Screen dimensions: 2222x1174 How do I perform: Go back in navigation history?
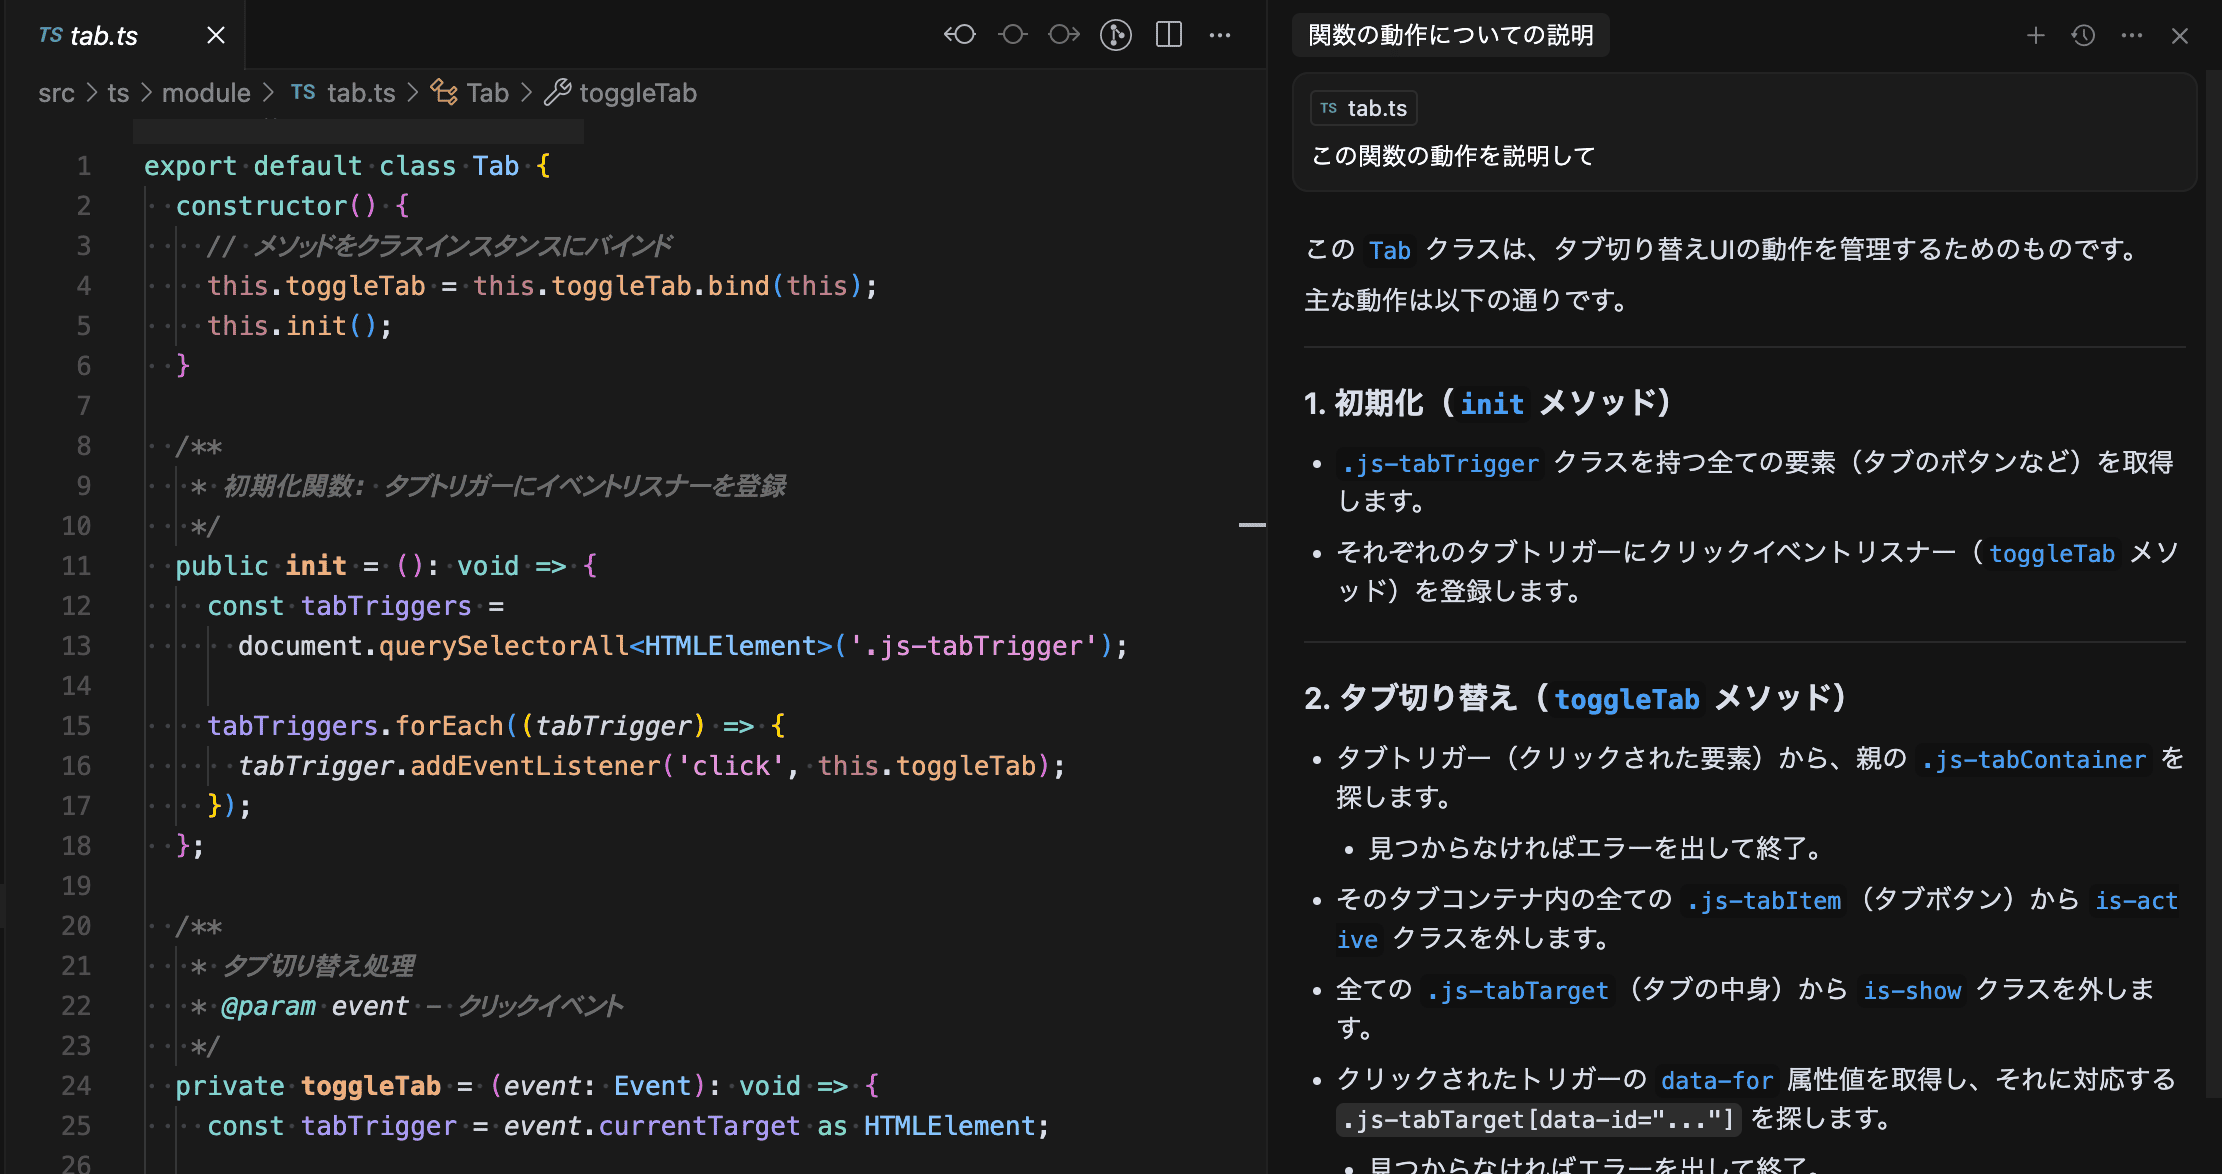point(959,34)
